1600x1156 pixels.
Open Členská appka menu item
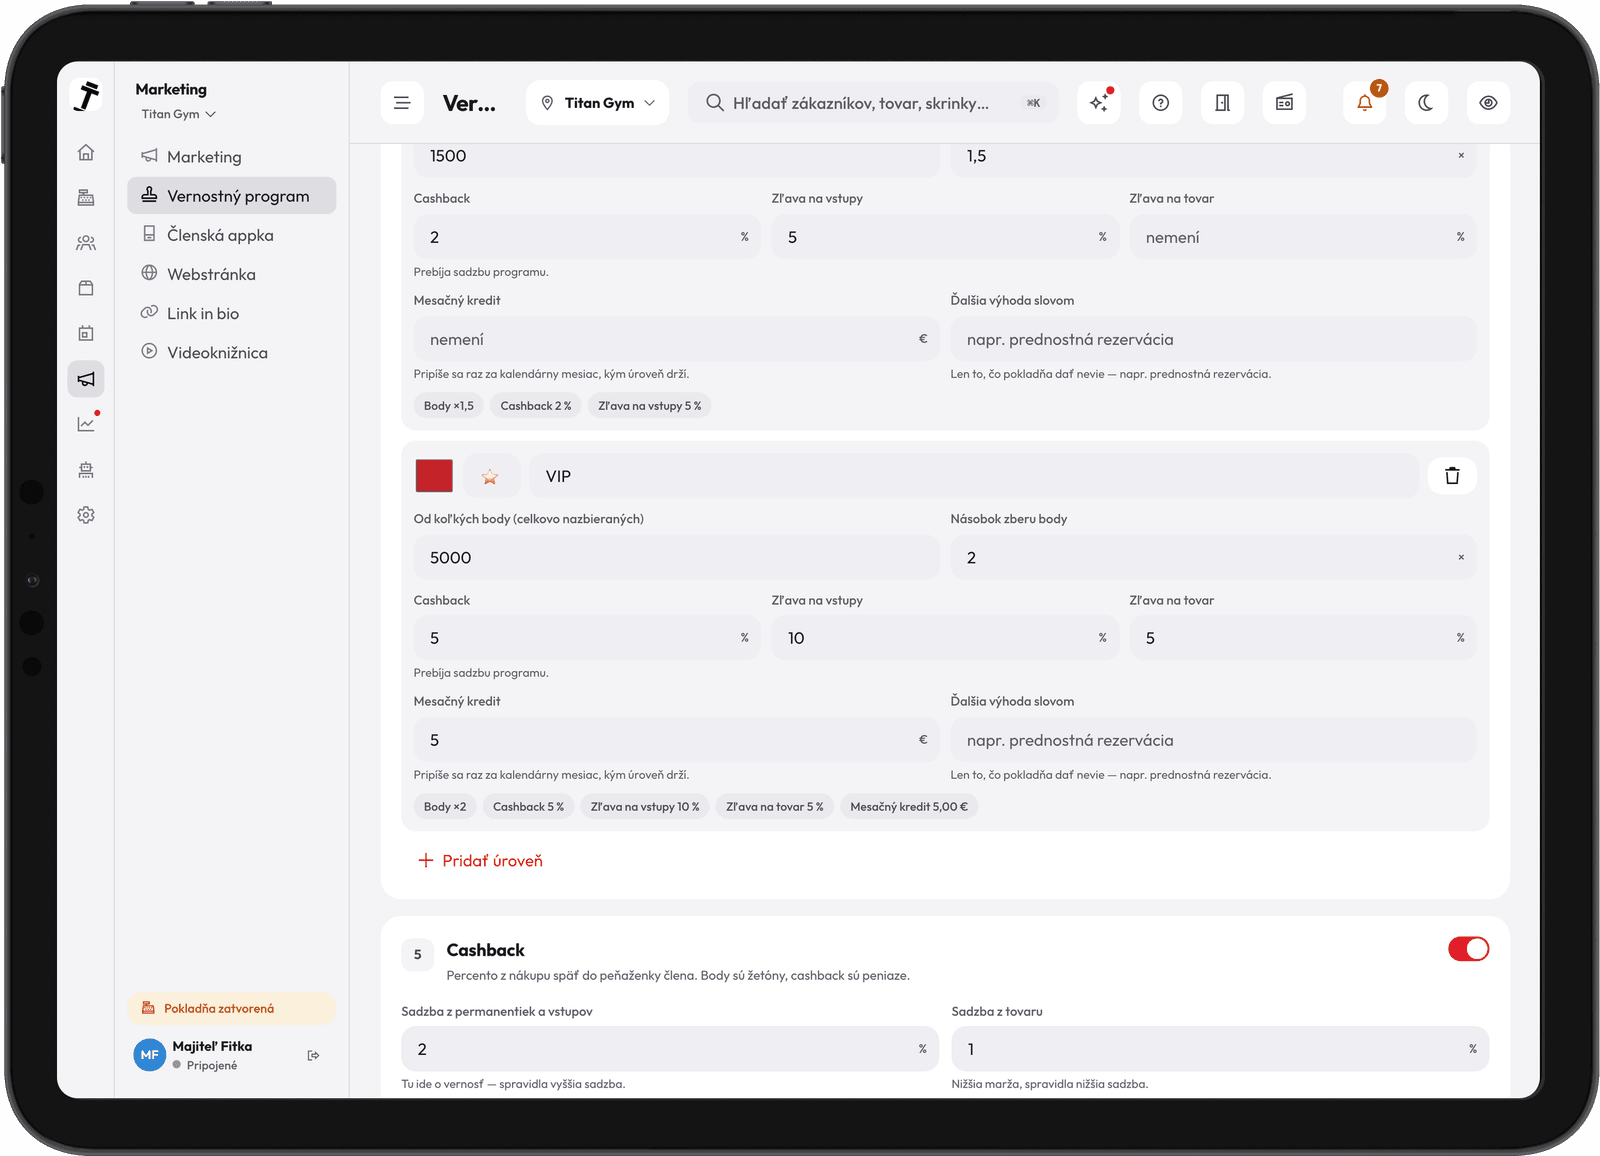coord(232,235)
